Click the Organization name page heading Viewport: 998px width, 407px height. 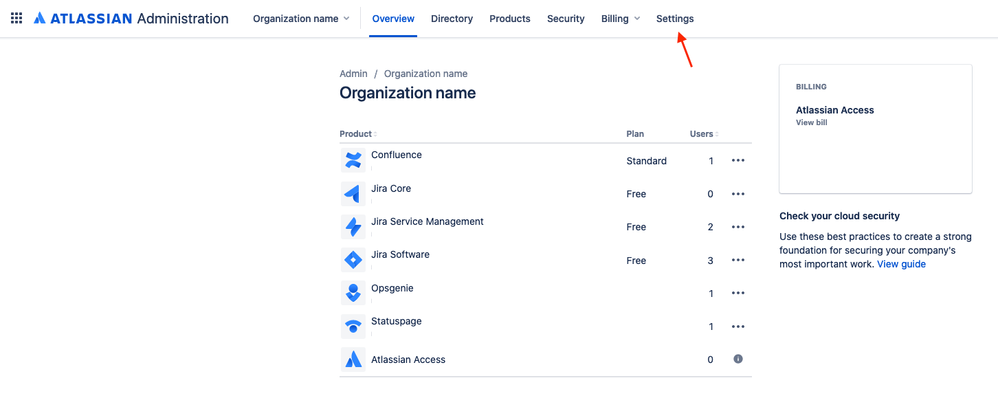(x=407, y=93)
